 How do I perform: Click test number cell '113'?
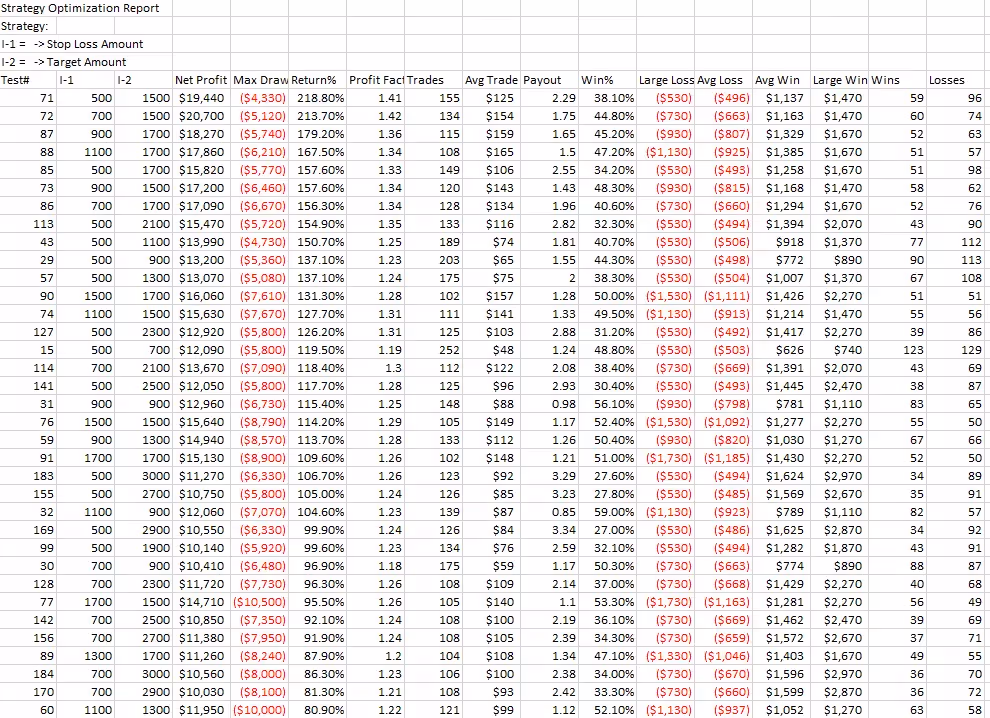click(28, 224)
